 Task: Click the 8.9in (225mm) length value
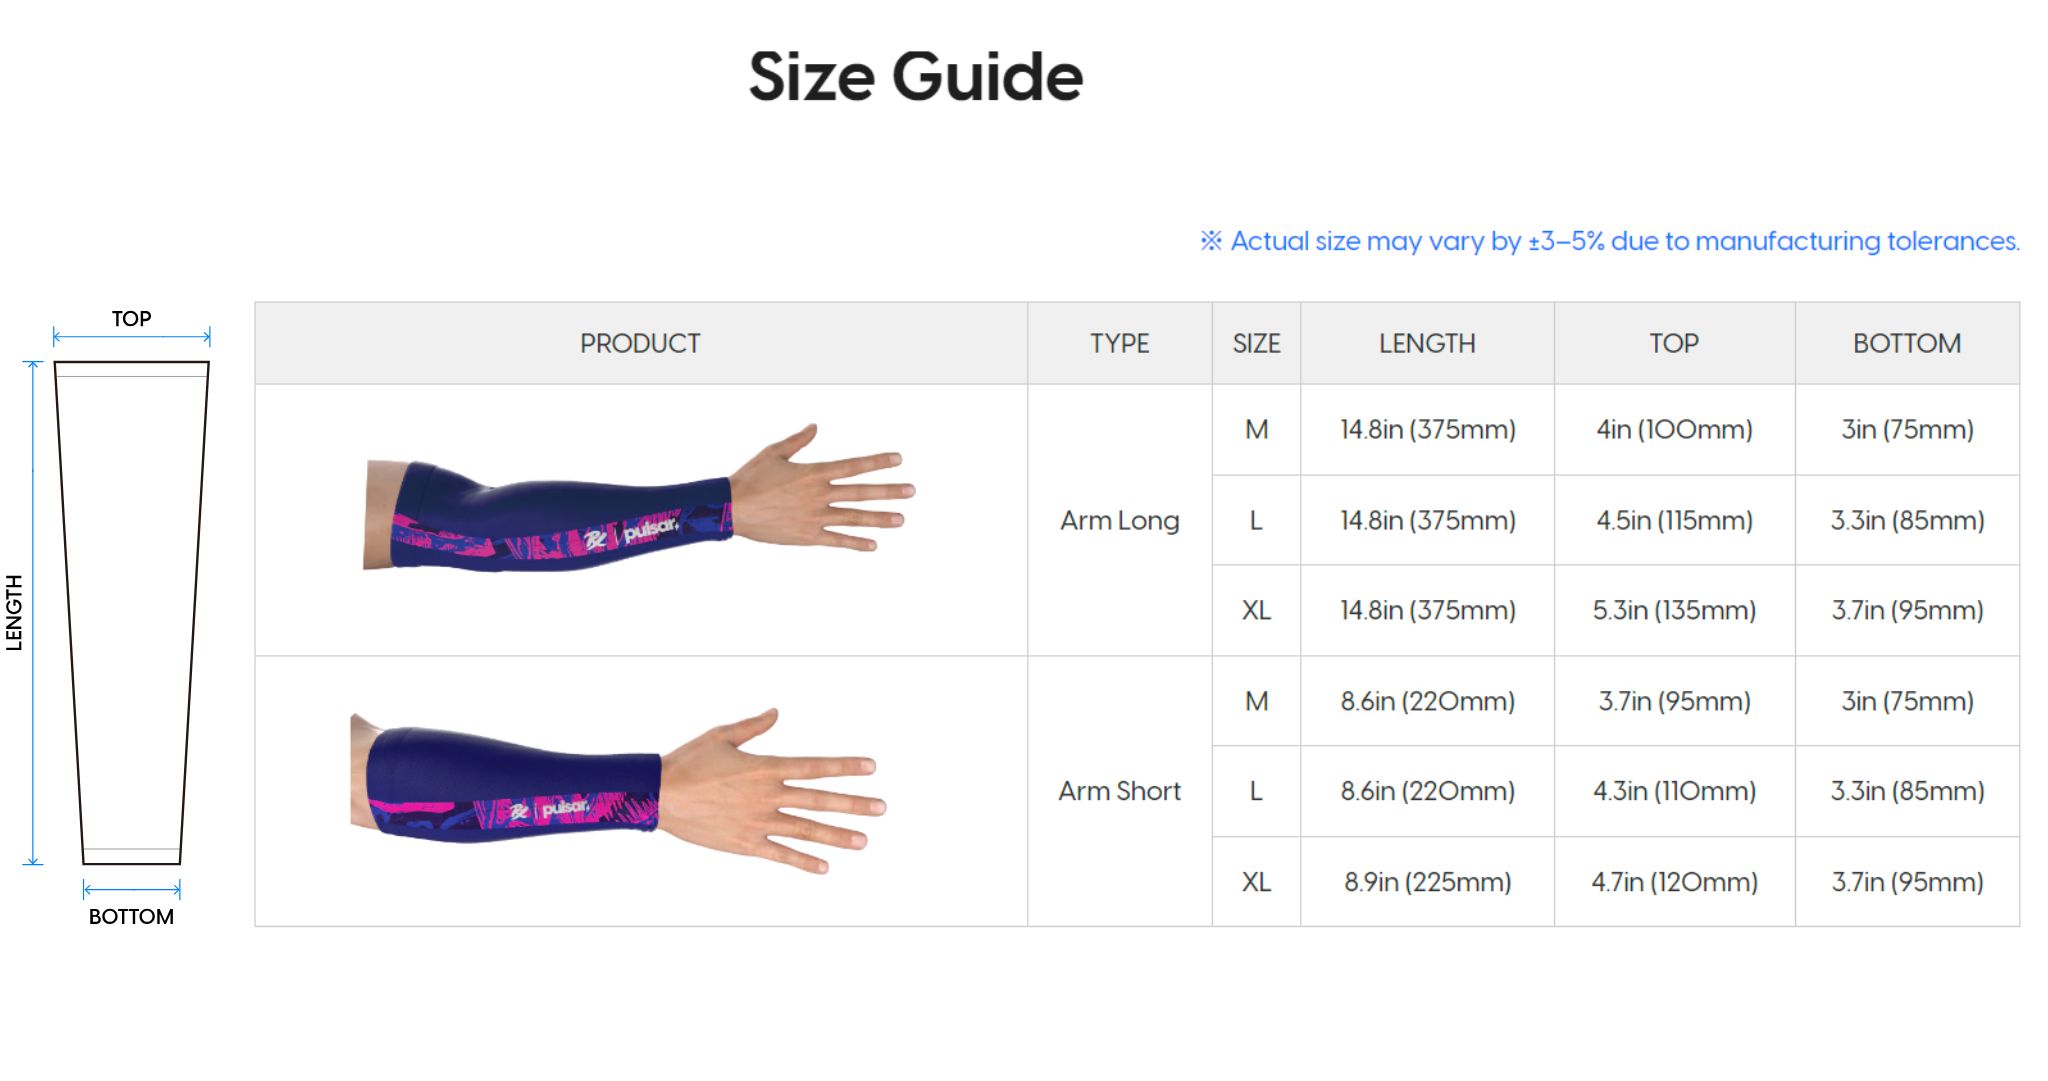click(1427, 882)
